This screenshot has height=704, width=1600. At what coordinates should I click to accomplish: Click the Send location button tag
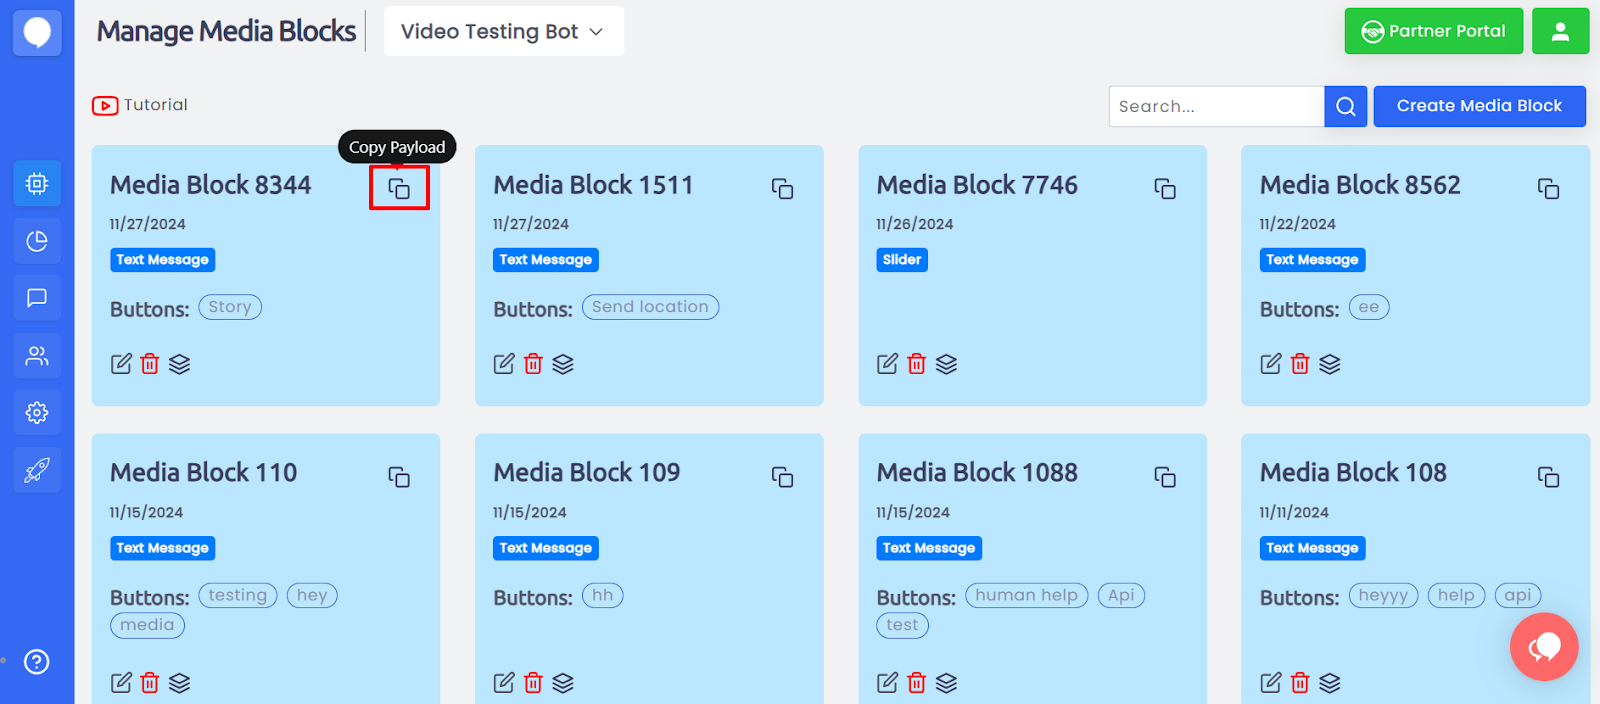(650, 307)
